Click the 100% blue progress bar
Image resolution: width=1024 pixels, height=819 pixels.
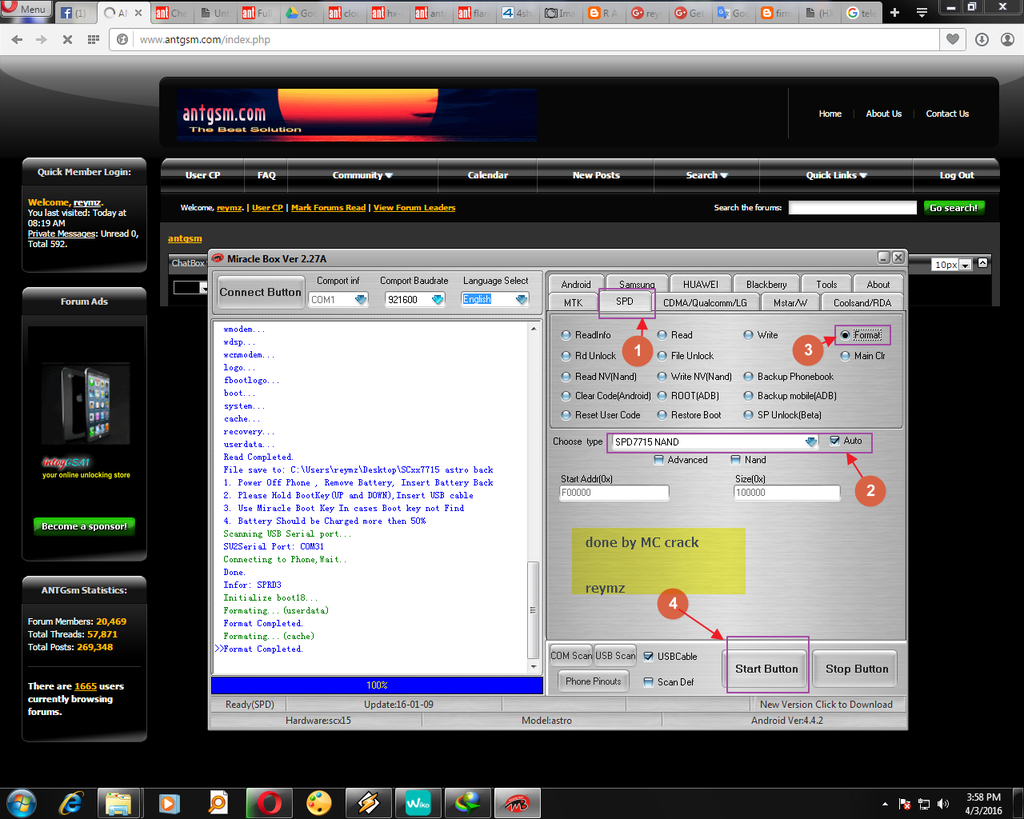click(x=377, y=686)
